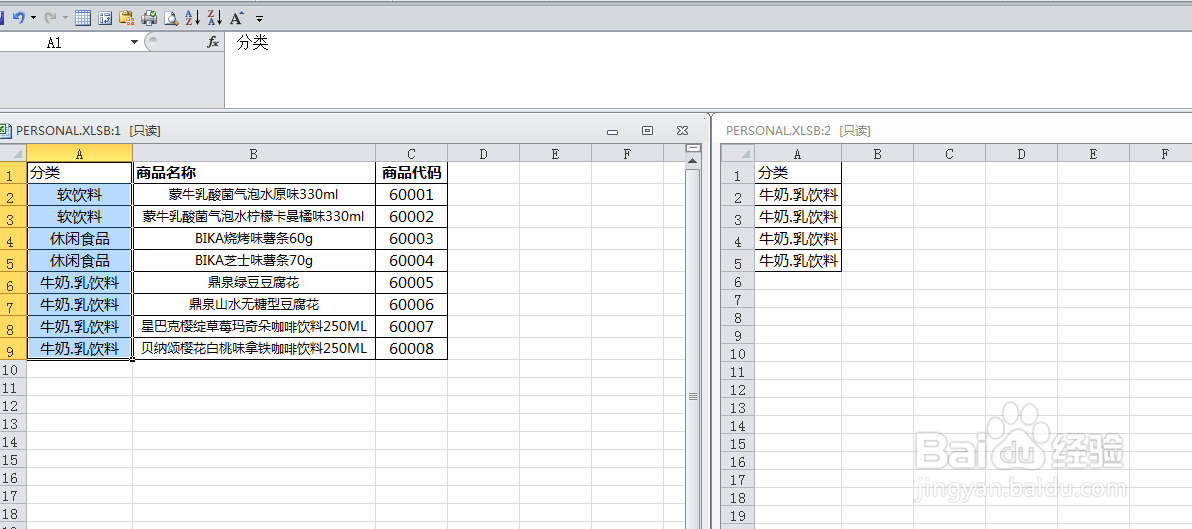The width and height of the screenshot is (1192, 529).
Task: Select column E header in PERSONAL.XLSB:2
Action: click(x=1092, y=154)
